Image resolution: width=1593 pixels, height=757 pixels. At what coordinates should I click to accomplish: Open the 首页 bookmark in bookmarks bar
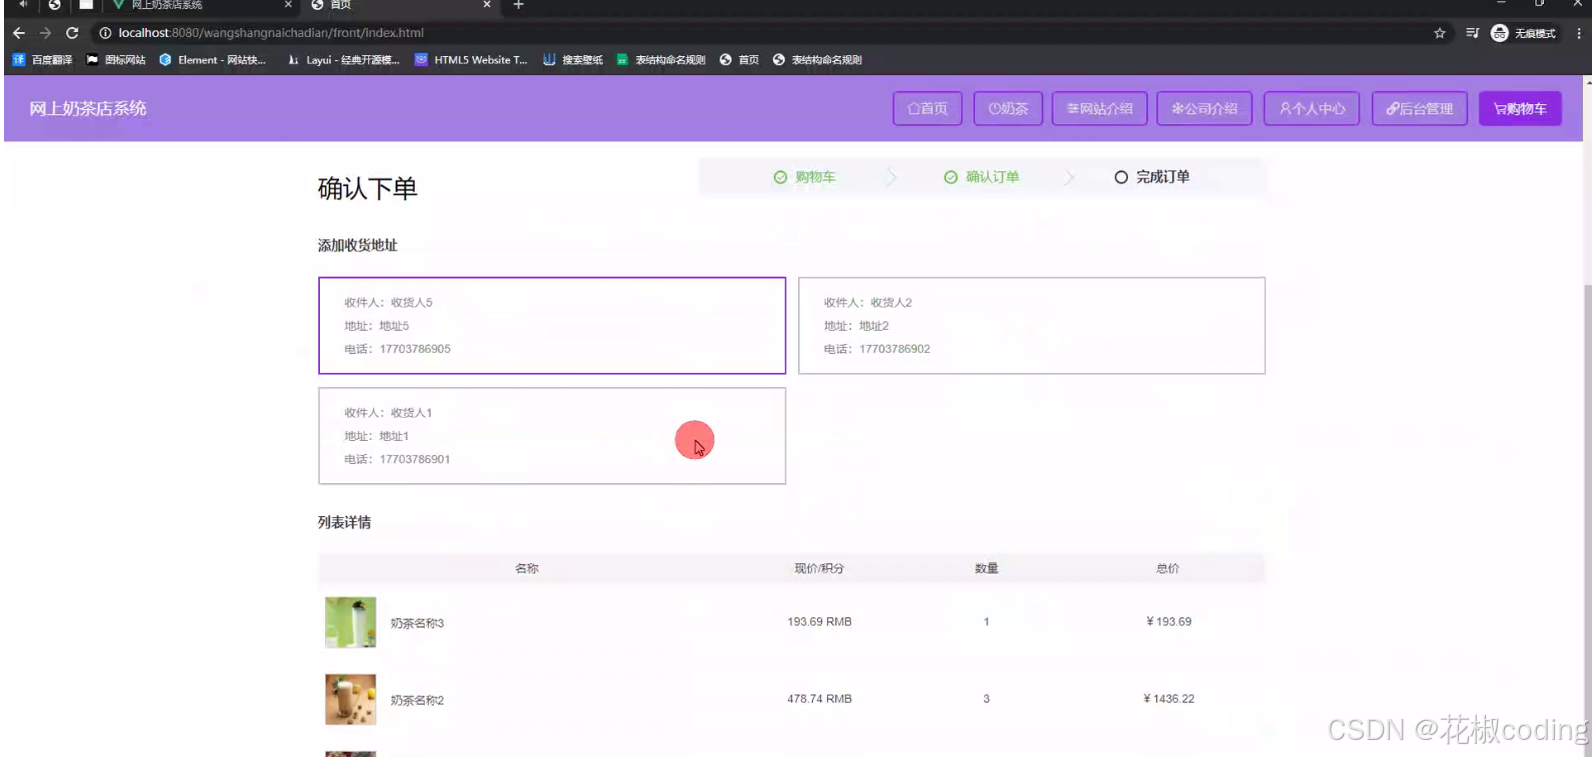click(x=739, y=60)
